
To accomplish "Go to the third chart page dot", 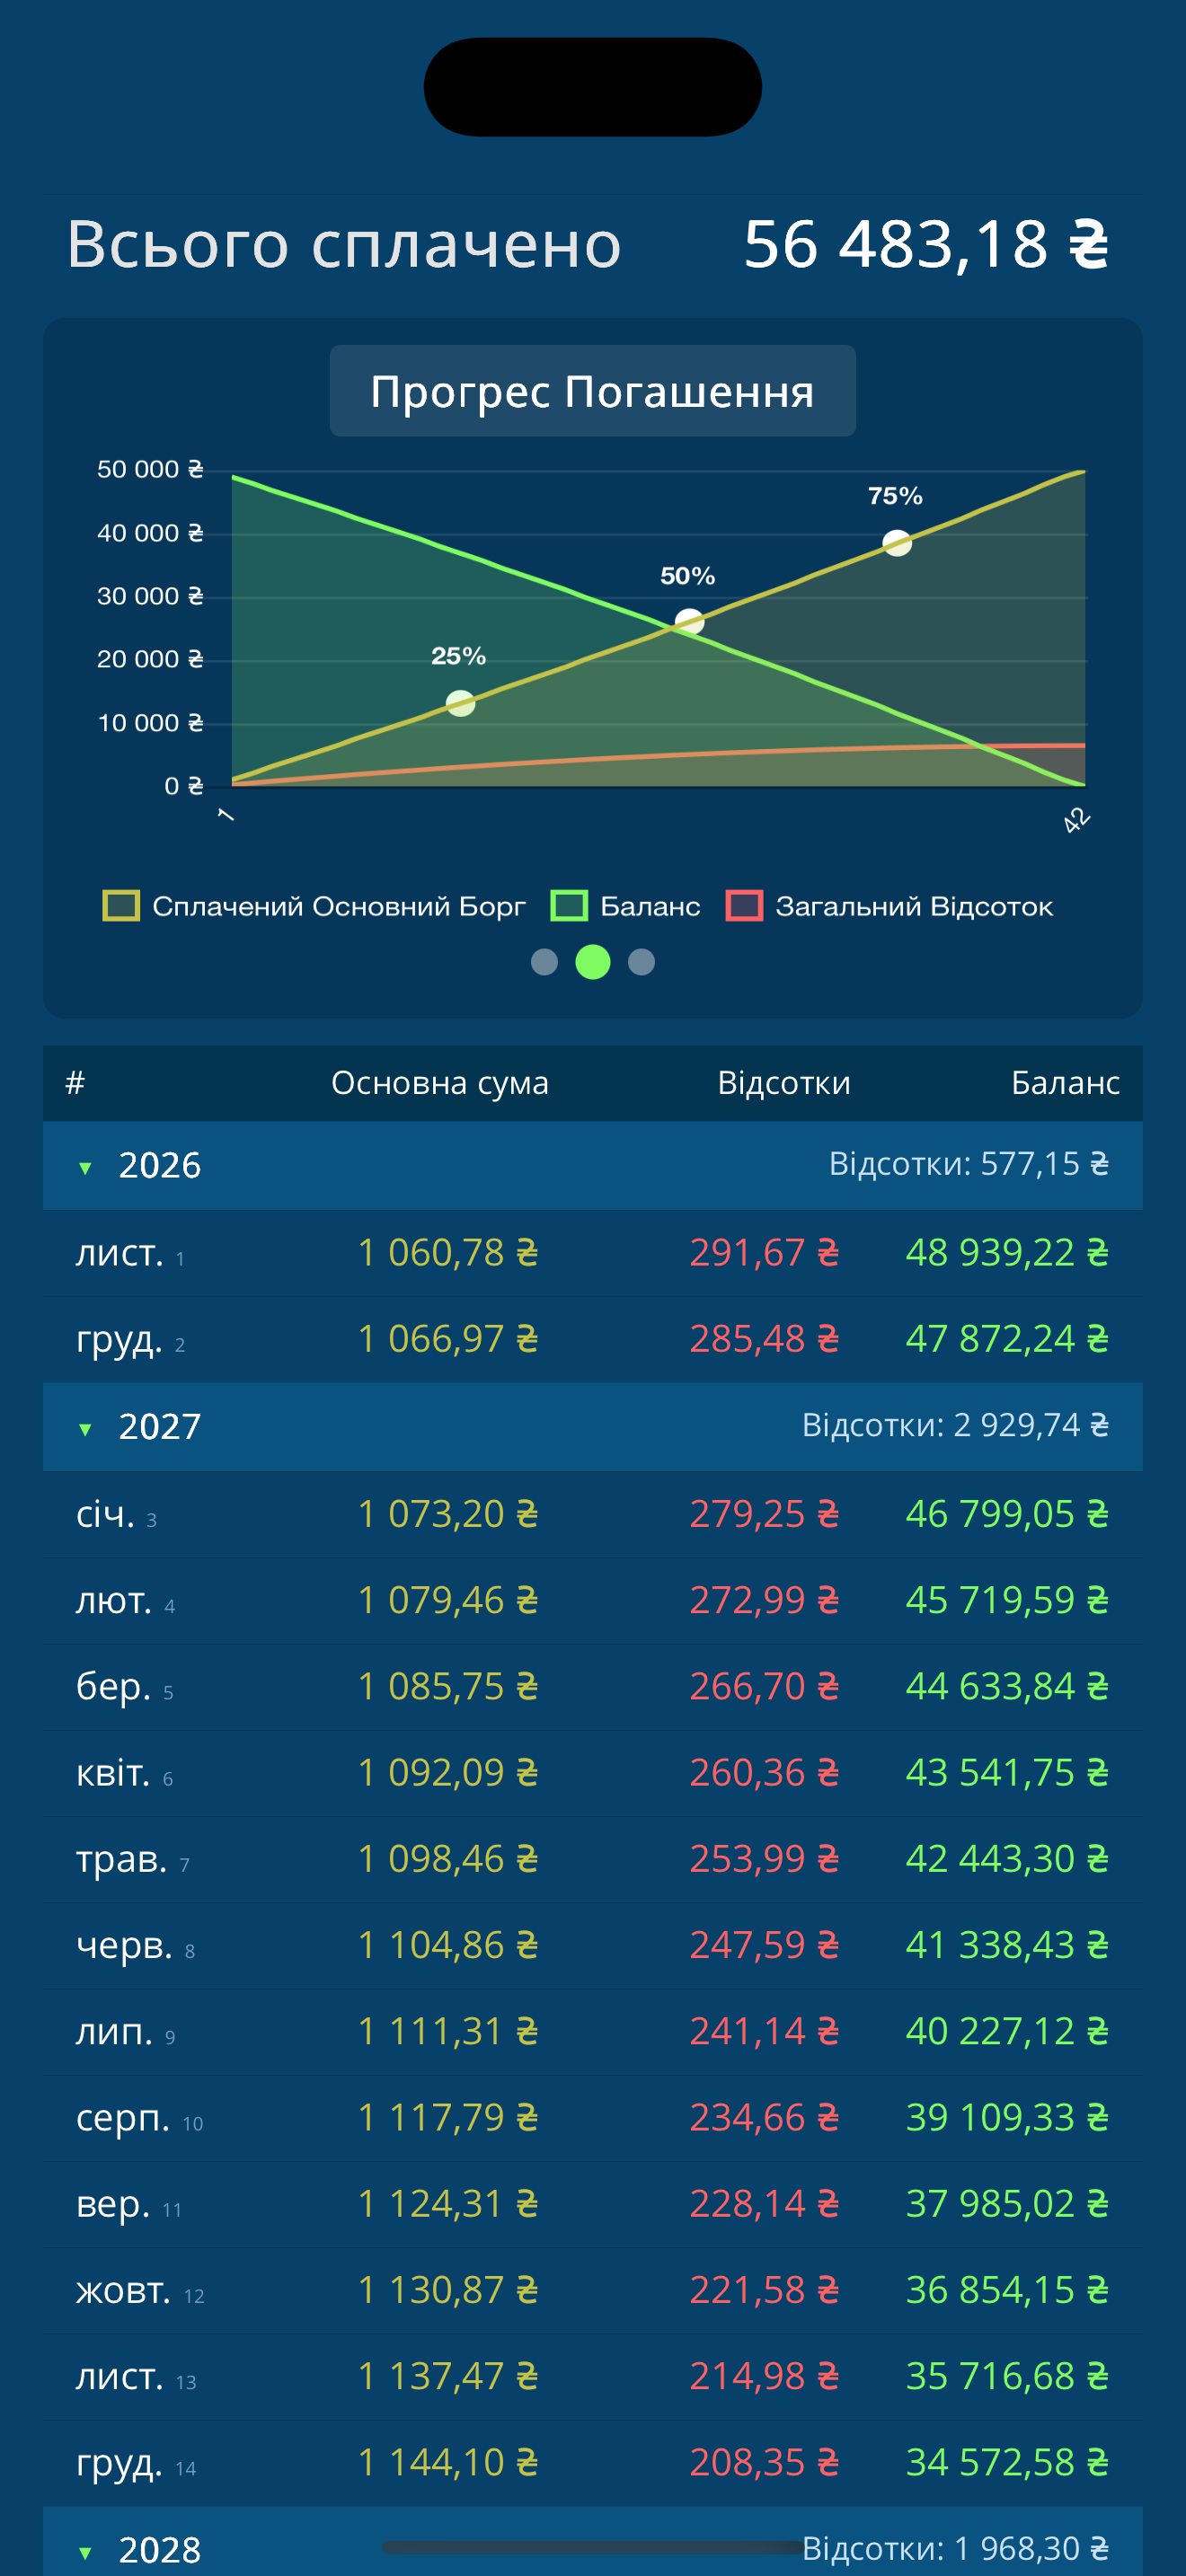I will (641, 962).
